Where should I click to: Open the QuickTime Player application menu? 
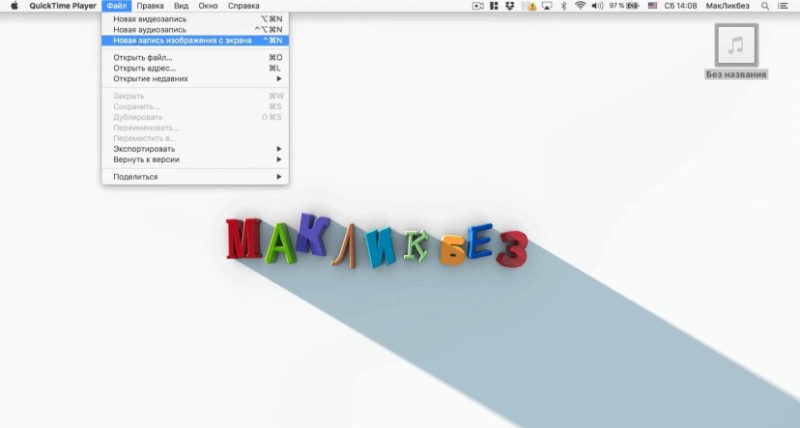click(62, 6)
